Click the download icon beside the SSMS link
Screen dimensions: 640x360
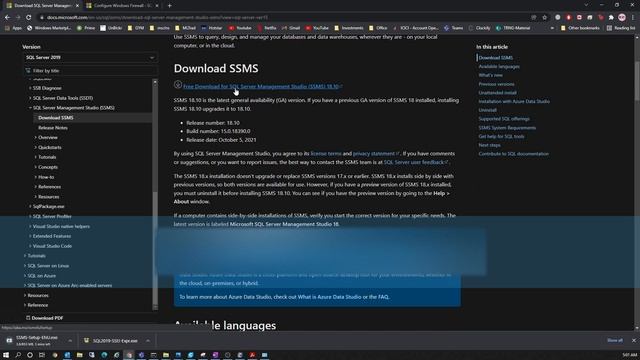178,85
